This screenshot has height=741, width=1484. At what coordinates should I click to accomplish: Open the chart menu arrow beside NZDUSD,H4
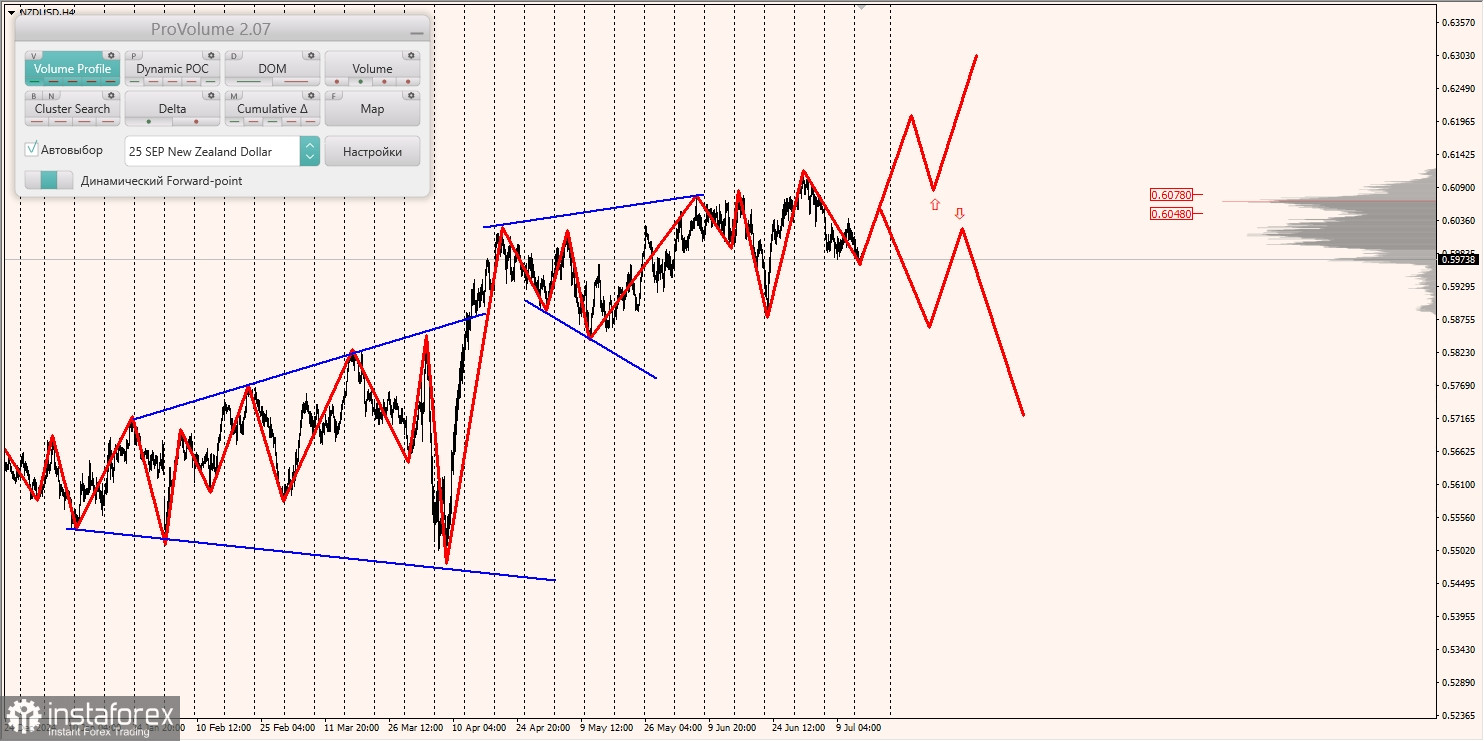click(x=10, y=12)
